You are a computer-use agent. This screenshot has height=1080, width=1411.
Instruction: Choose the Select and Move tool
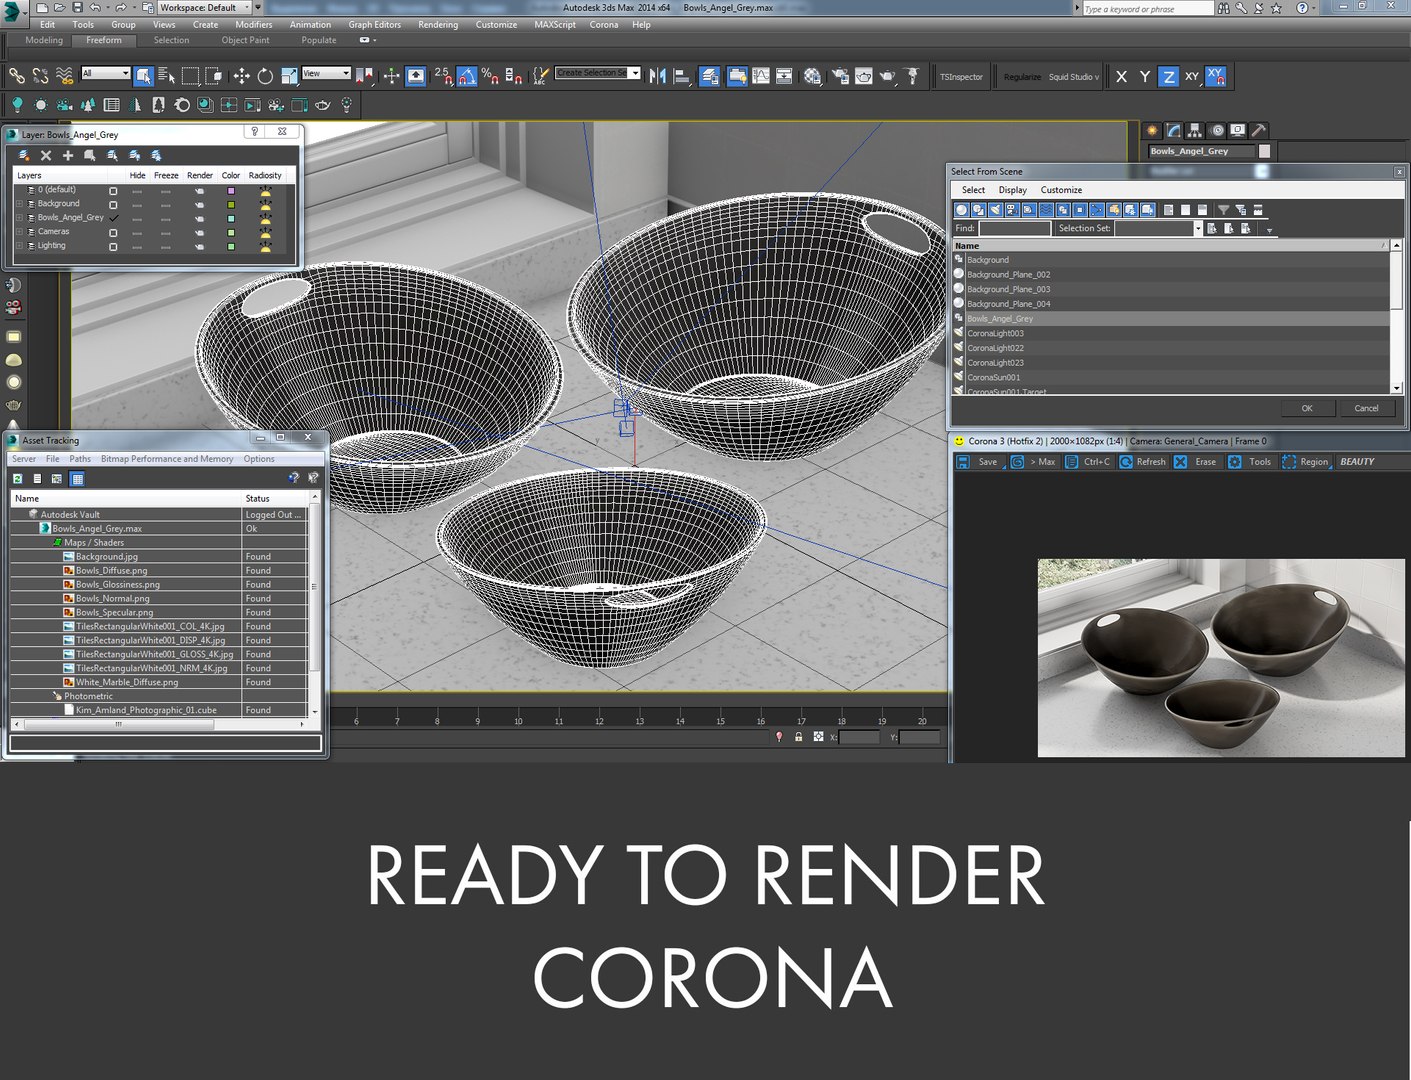pos(241,76)
